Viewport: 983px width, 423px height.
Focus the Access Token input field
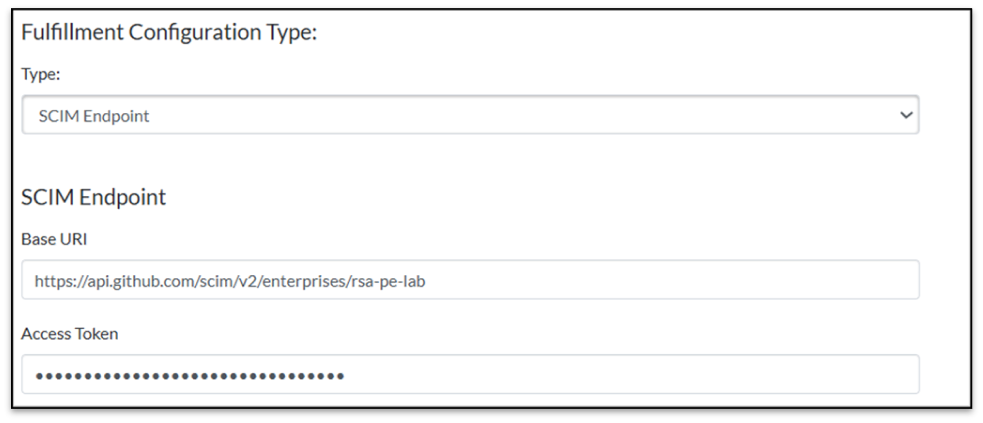pyautogui.click(x=470, y=375)
